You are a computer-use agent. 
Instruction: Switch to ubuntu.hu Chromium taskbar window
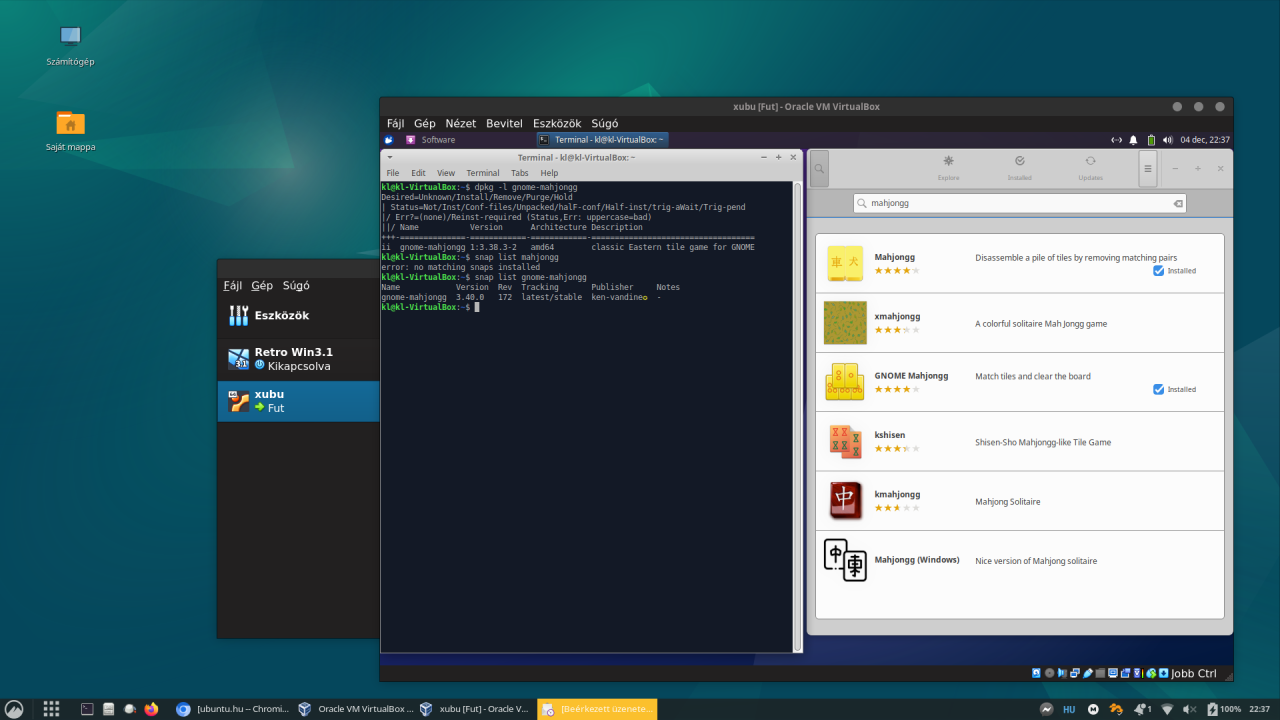[x=232, y=709]
